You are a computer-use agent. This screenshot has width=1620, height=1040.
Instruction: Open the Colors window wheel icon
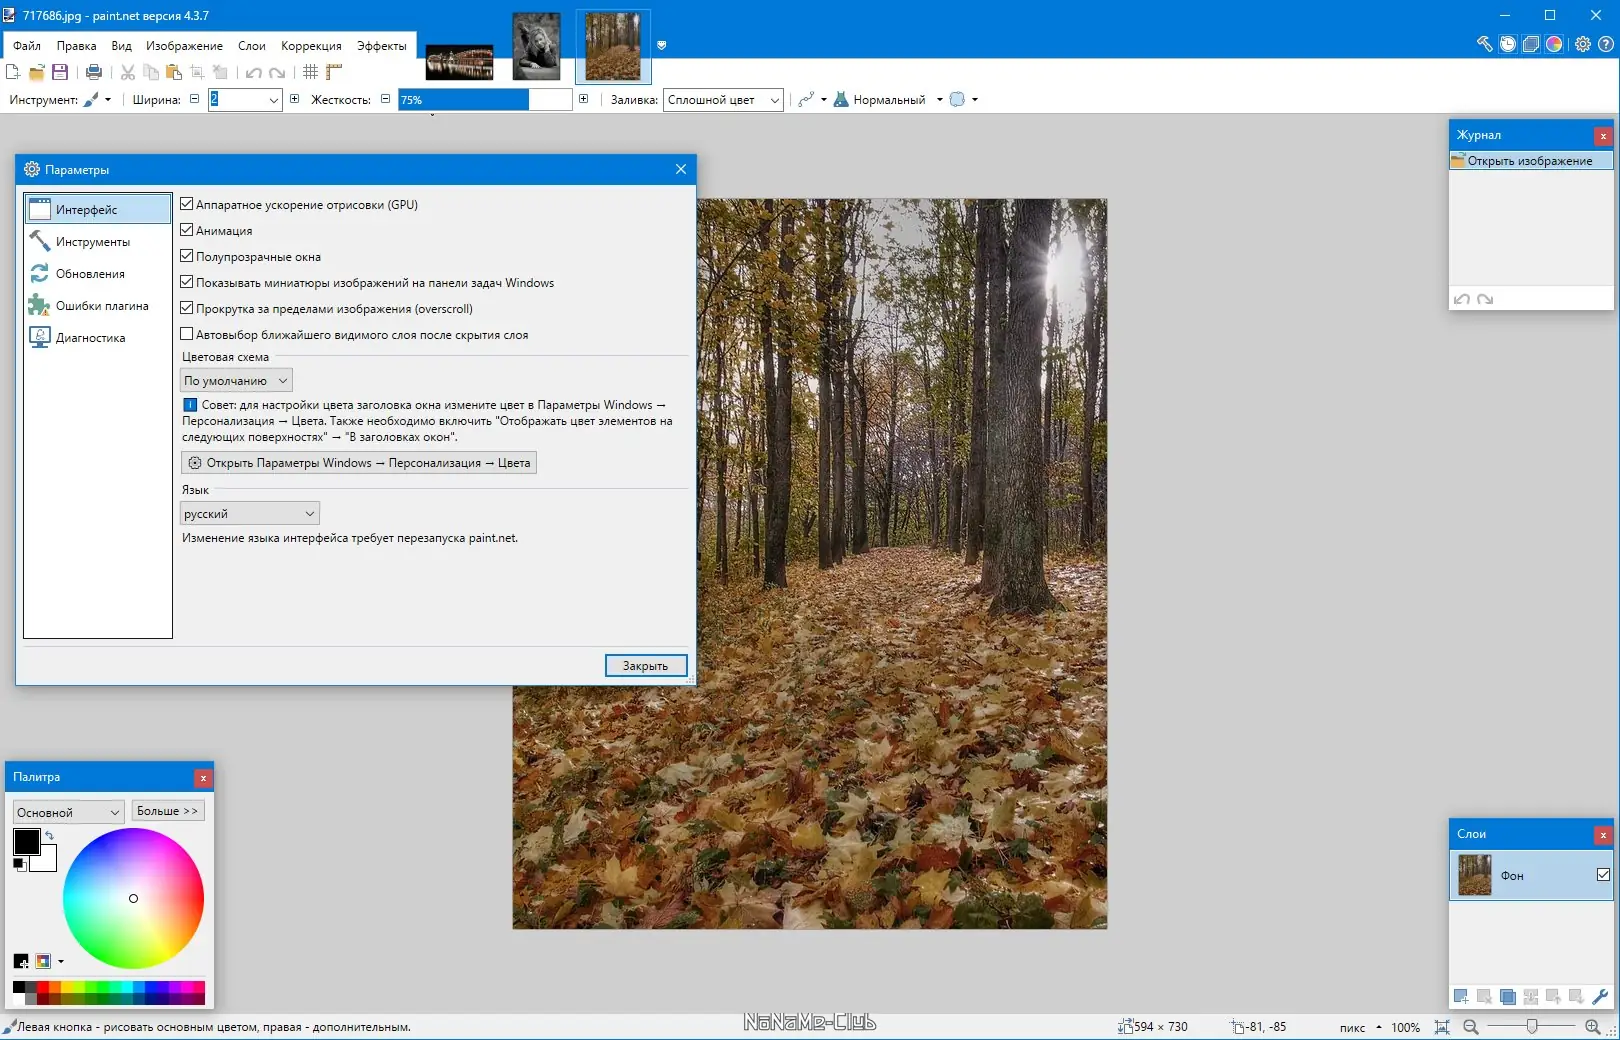tap(1554, 44)
